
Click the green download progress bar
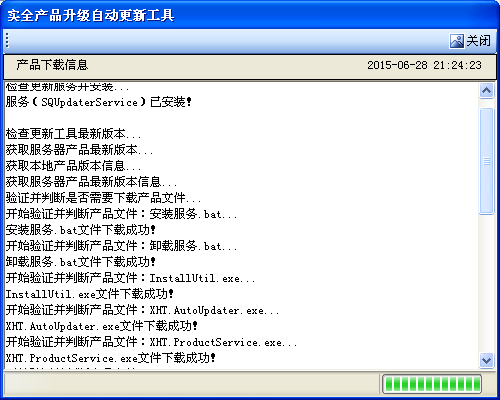[432, 384]
